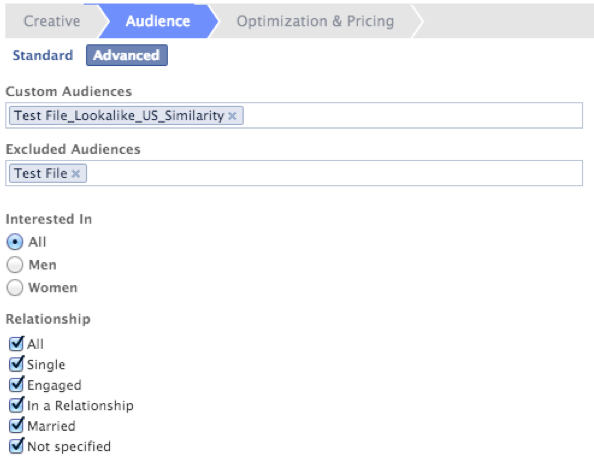
Task: Switch to Standard audience mode
Action: click(43, 55)
